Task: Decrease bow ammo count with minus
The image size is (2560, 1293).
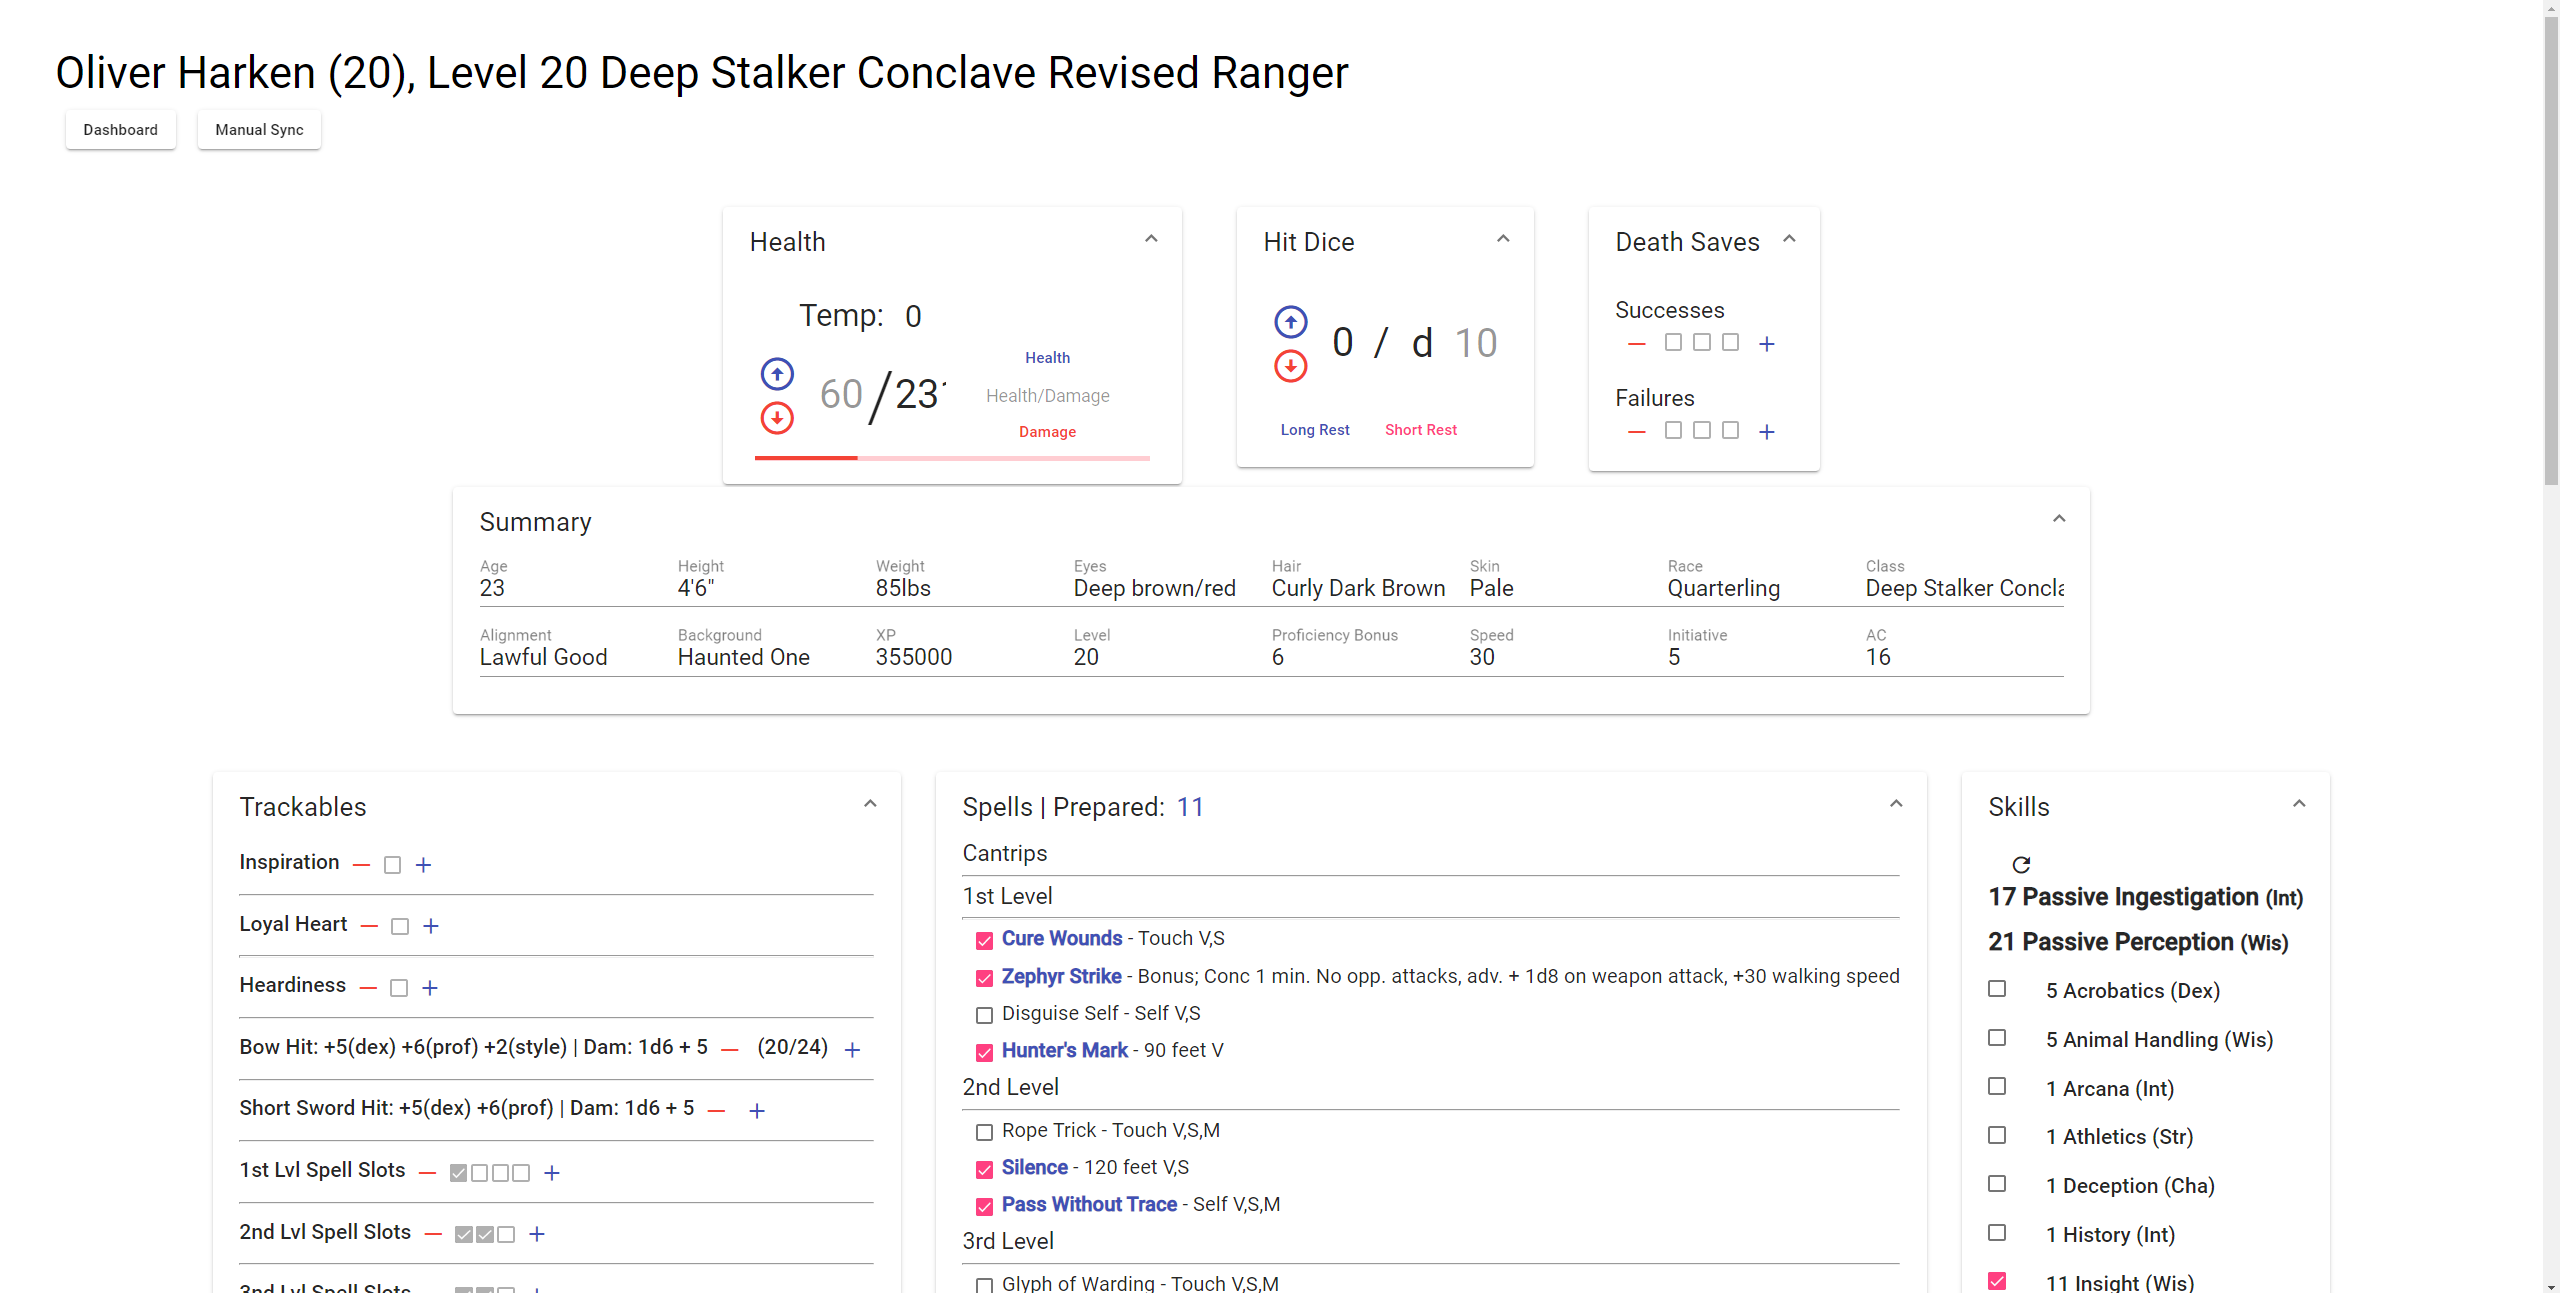Action: coord(730,1050)
